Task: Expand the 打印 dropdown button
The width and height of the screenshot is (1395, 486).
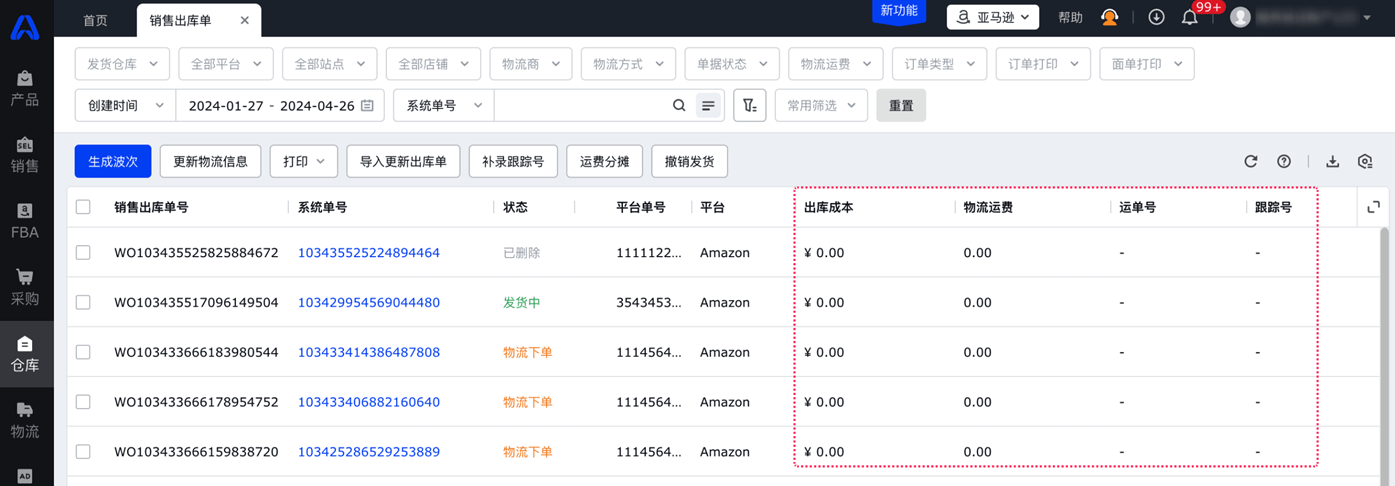Action: [x=303, y=161]
